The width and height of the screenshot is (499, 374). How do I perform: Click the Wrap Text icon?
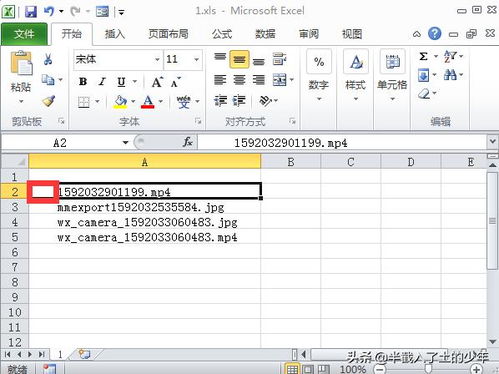(x=279, y=59)
